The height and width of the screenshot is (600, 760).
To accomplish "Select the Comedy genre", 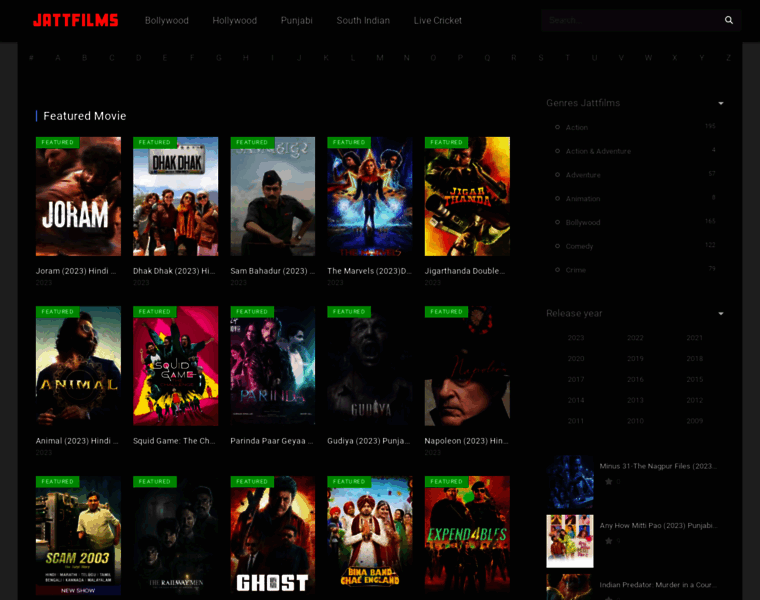I will [579, 246].
